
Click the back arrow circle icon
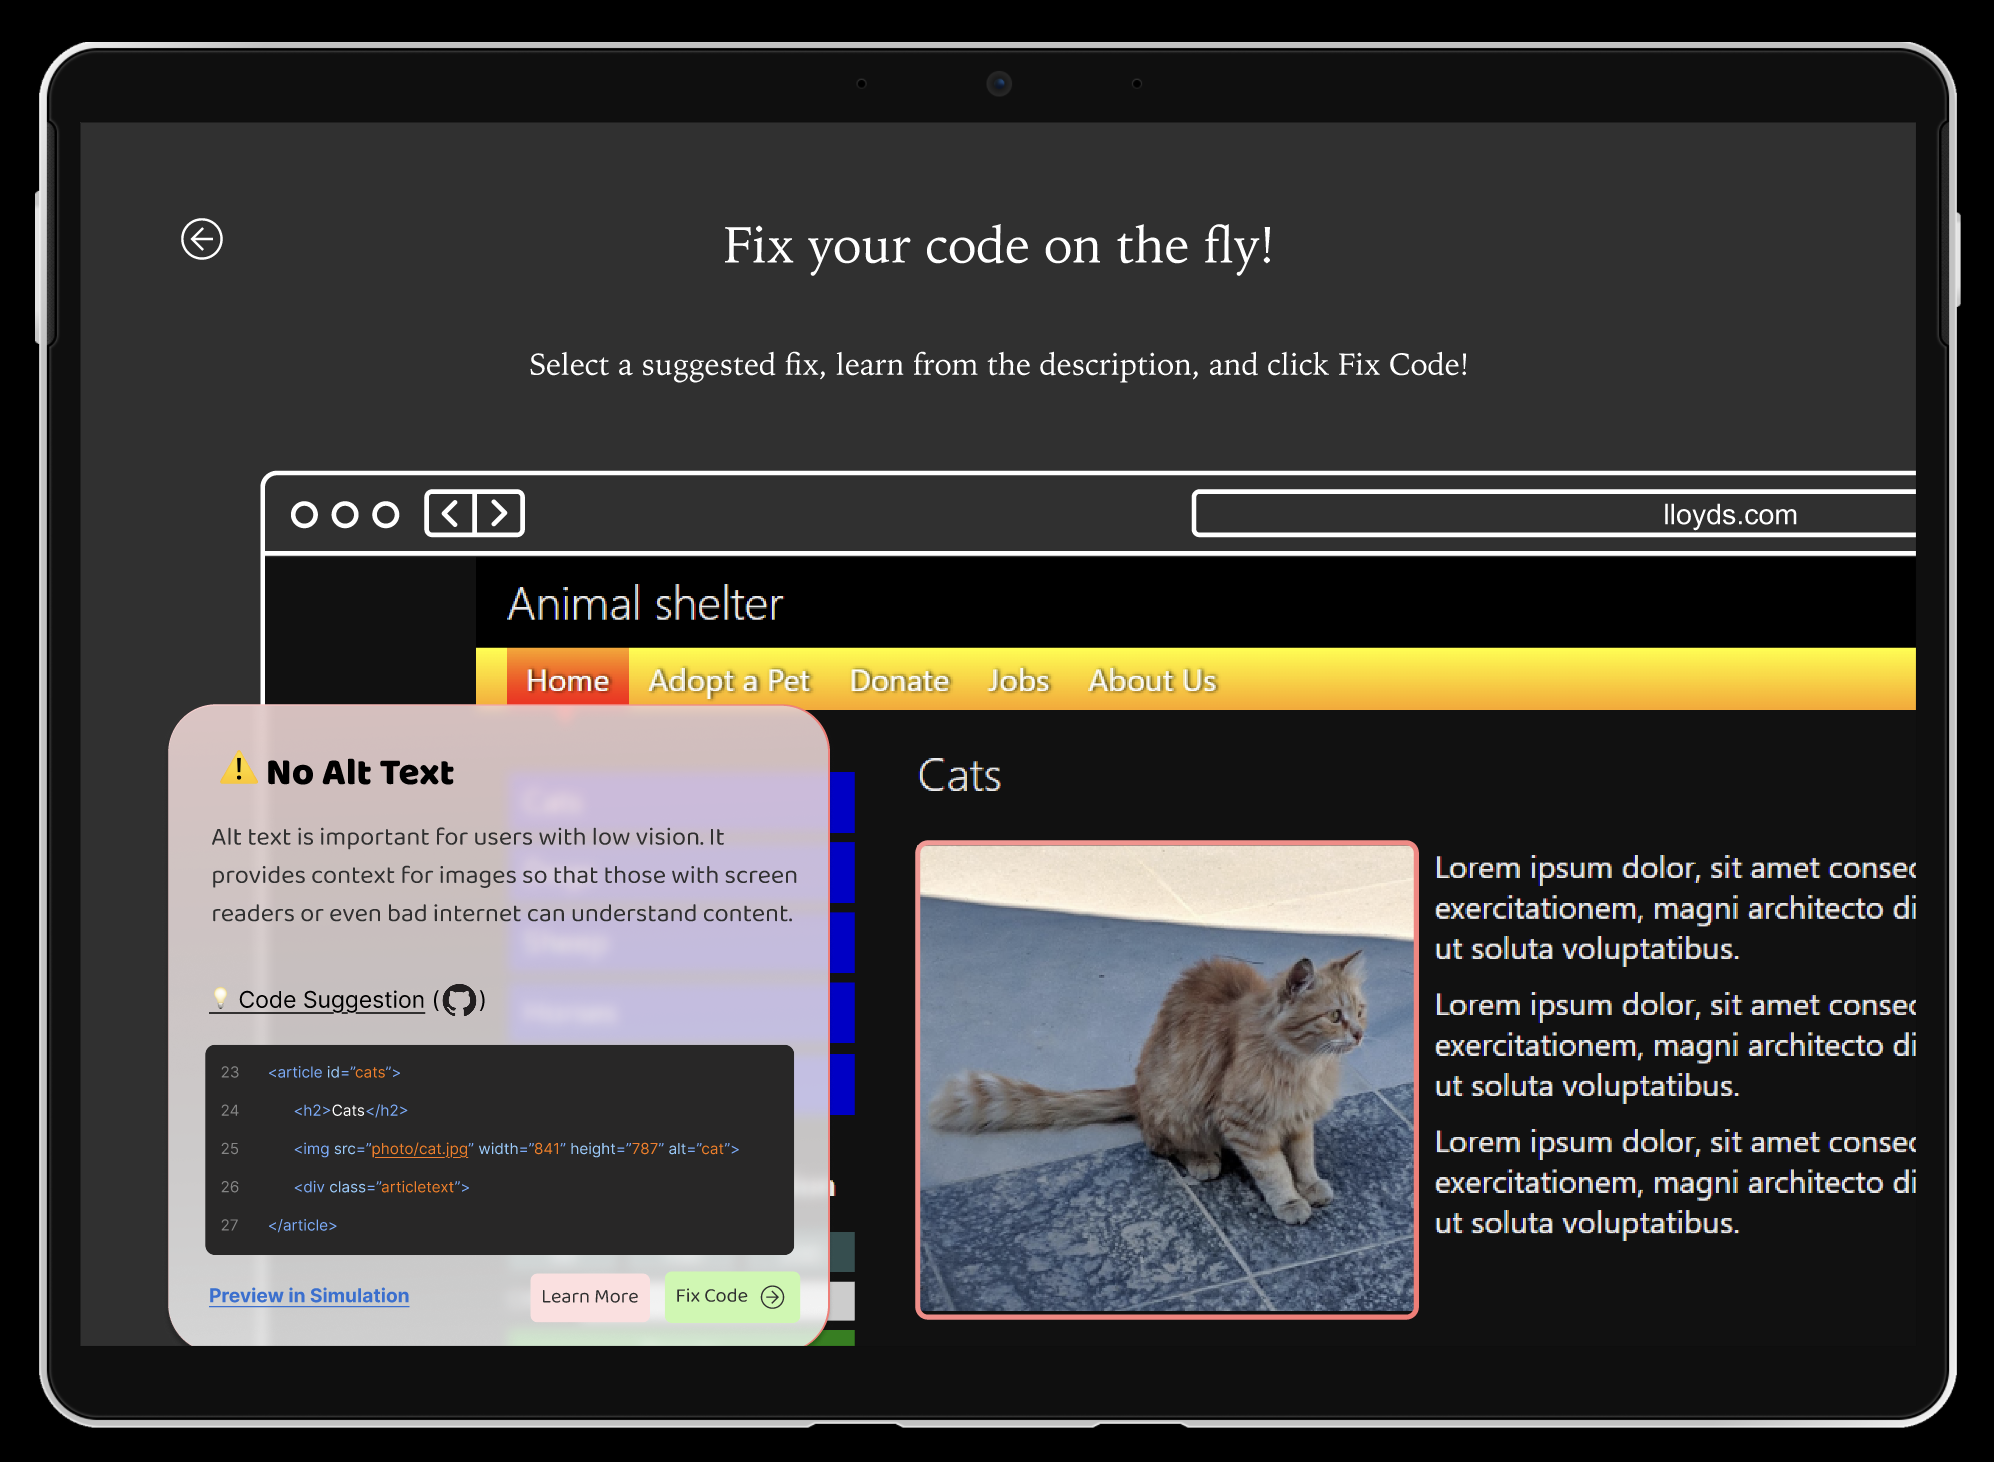tap(201, 239)
